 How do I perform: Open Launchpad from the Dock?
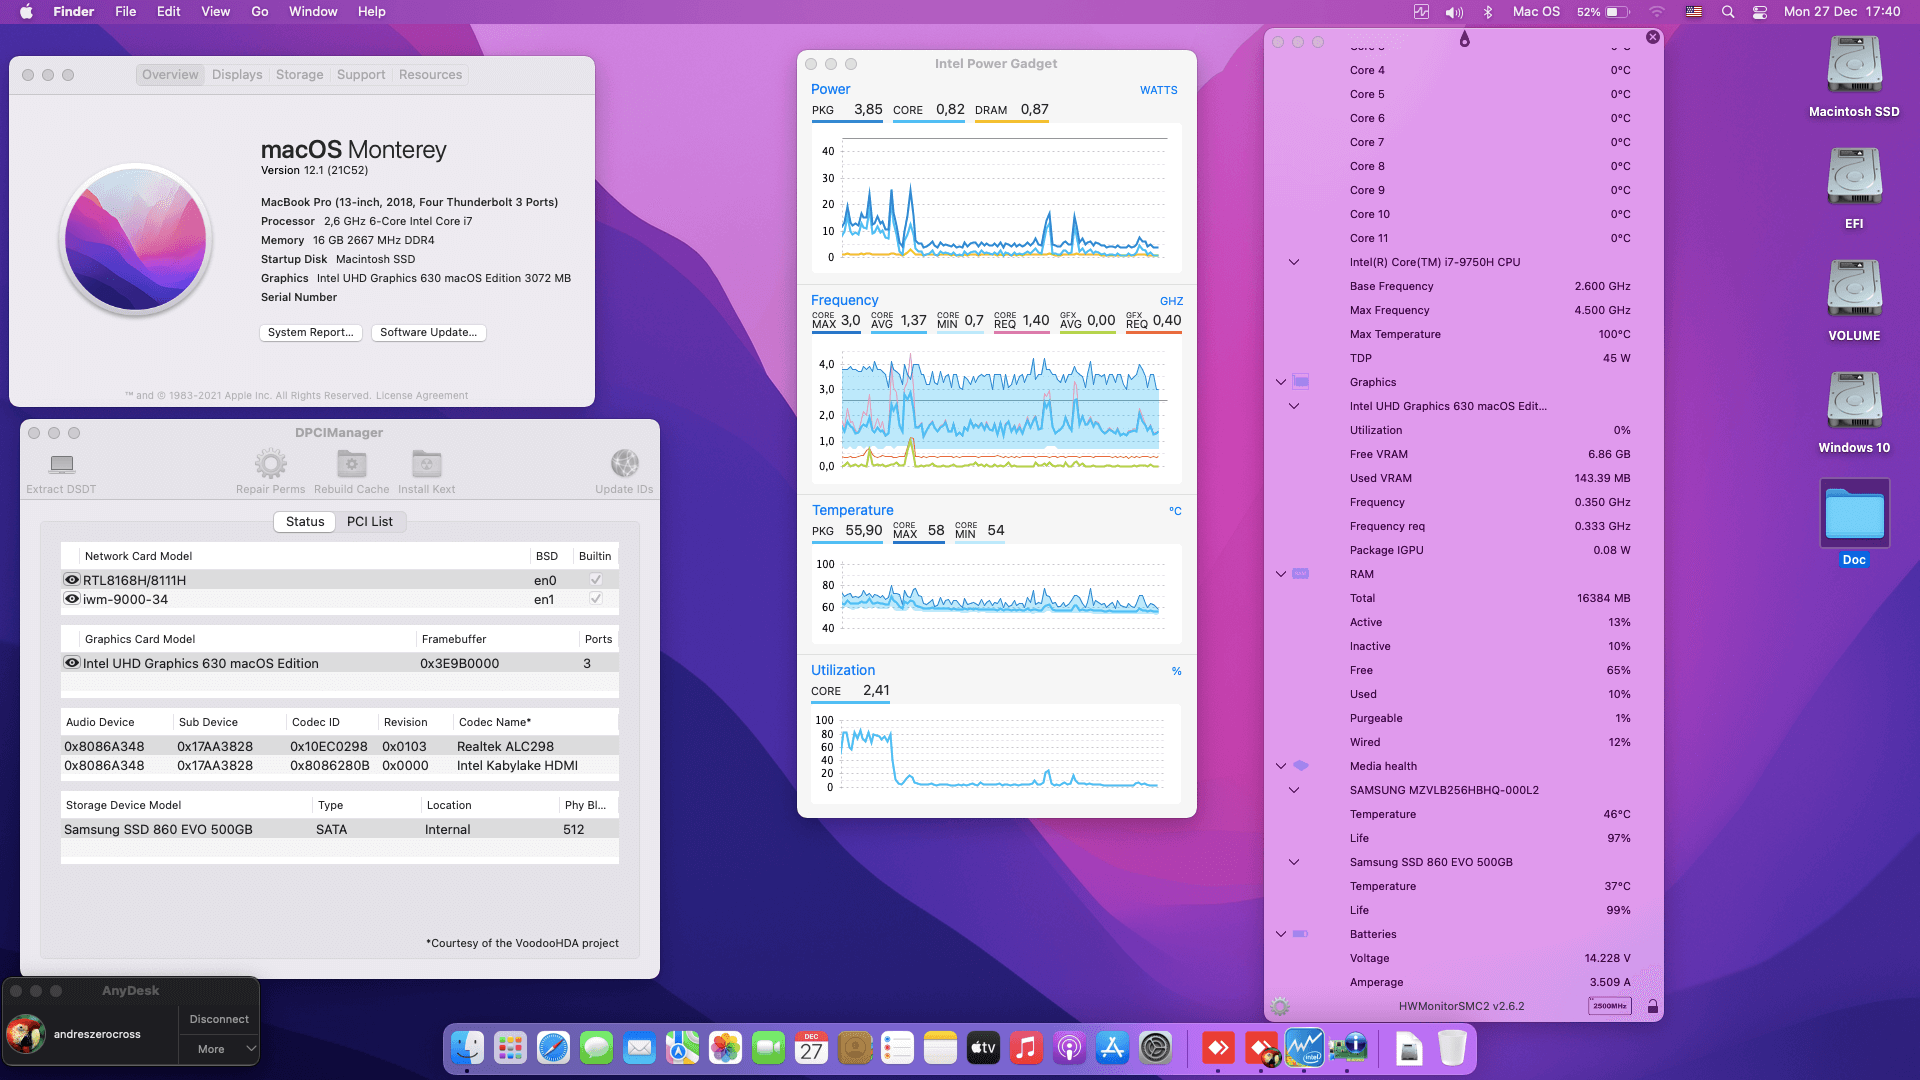pyautogui.click(x=510, y=1048)
